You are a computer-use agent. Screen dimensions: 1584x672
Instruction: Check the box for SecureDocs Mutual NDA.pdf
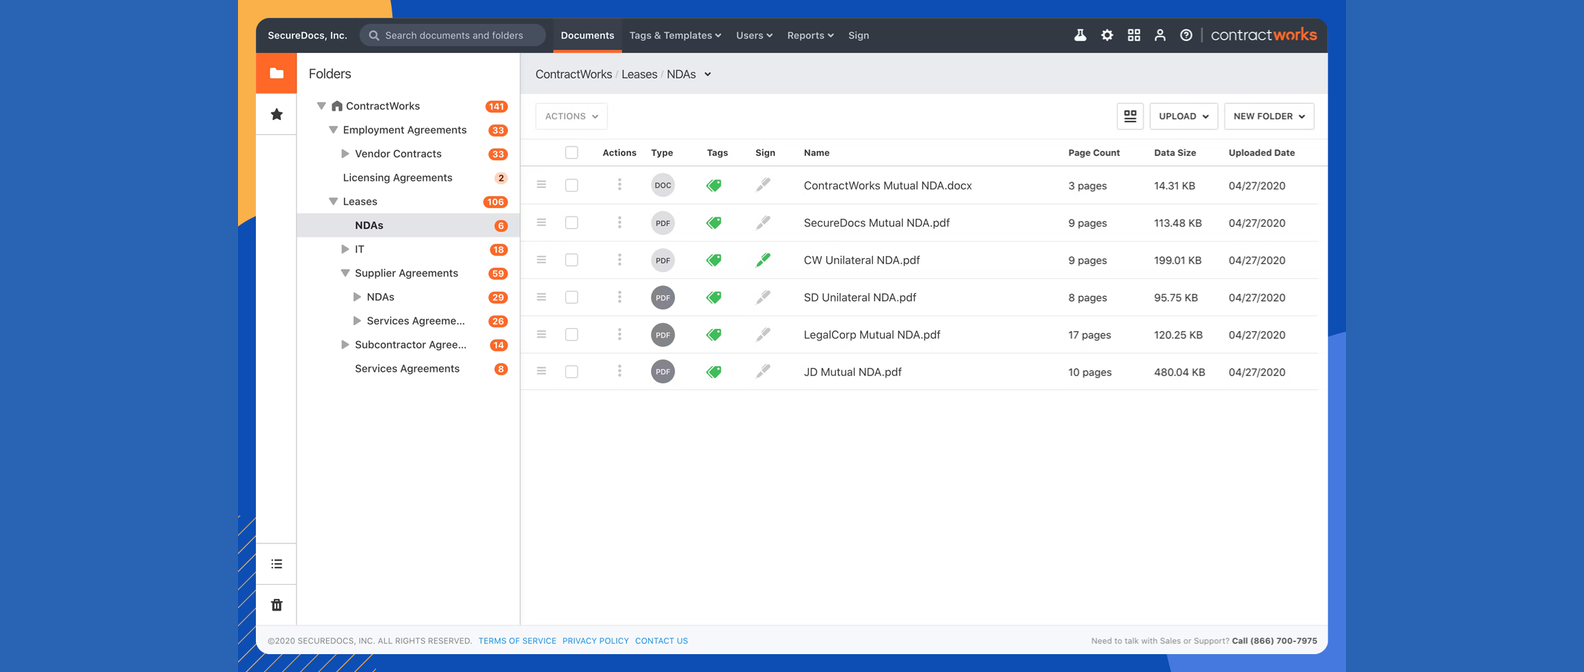point(572,223)
